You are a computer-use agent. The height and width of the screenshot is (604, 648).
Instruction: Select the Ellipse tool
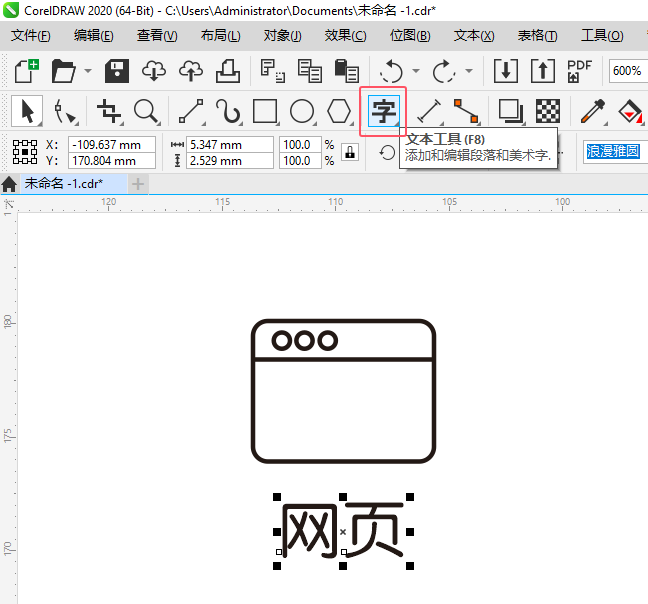(x=302, y=111)
